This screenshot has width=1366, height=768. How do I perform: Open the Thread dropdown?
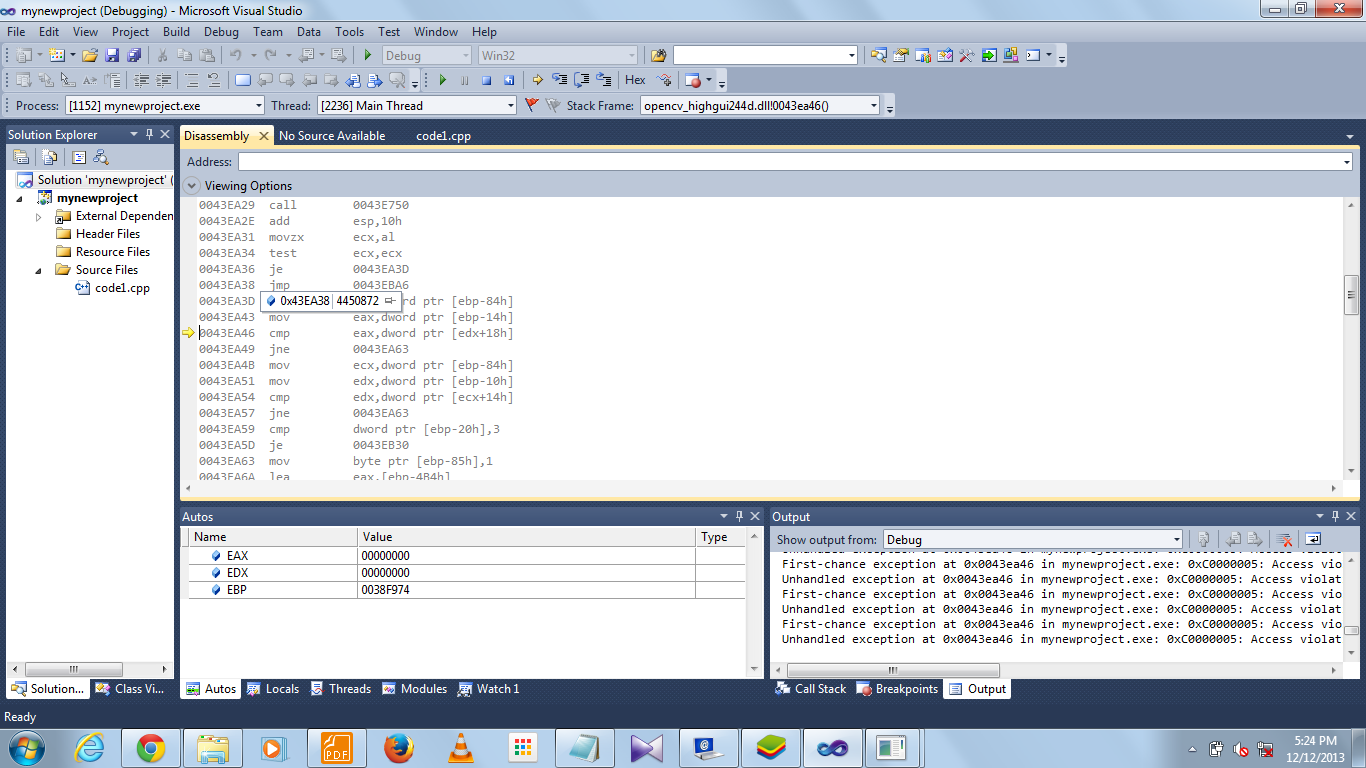(510, 105)
